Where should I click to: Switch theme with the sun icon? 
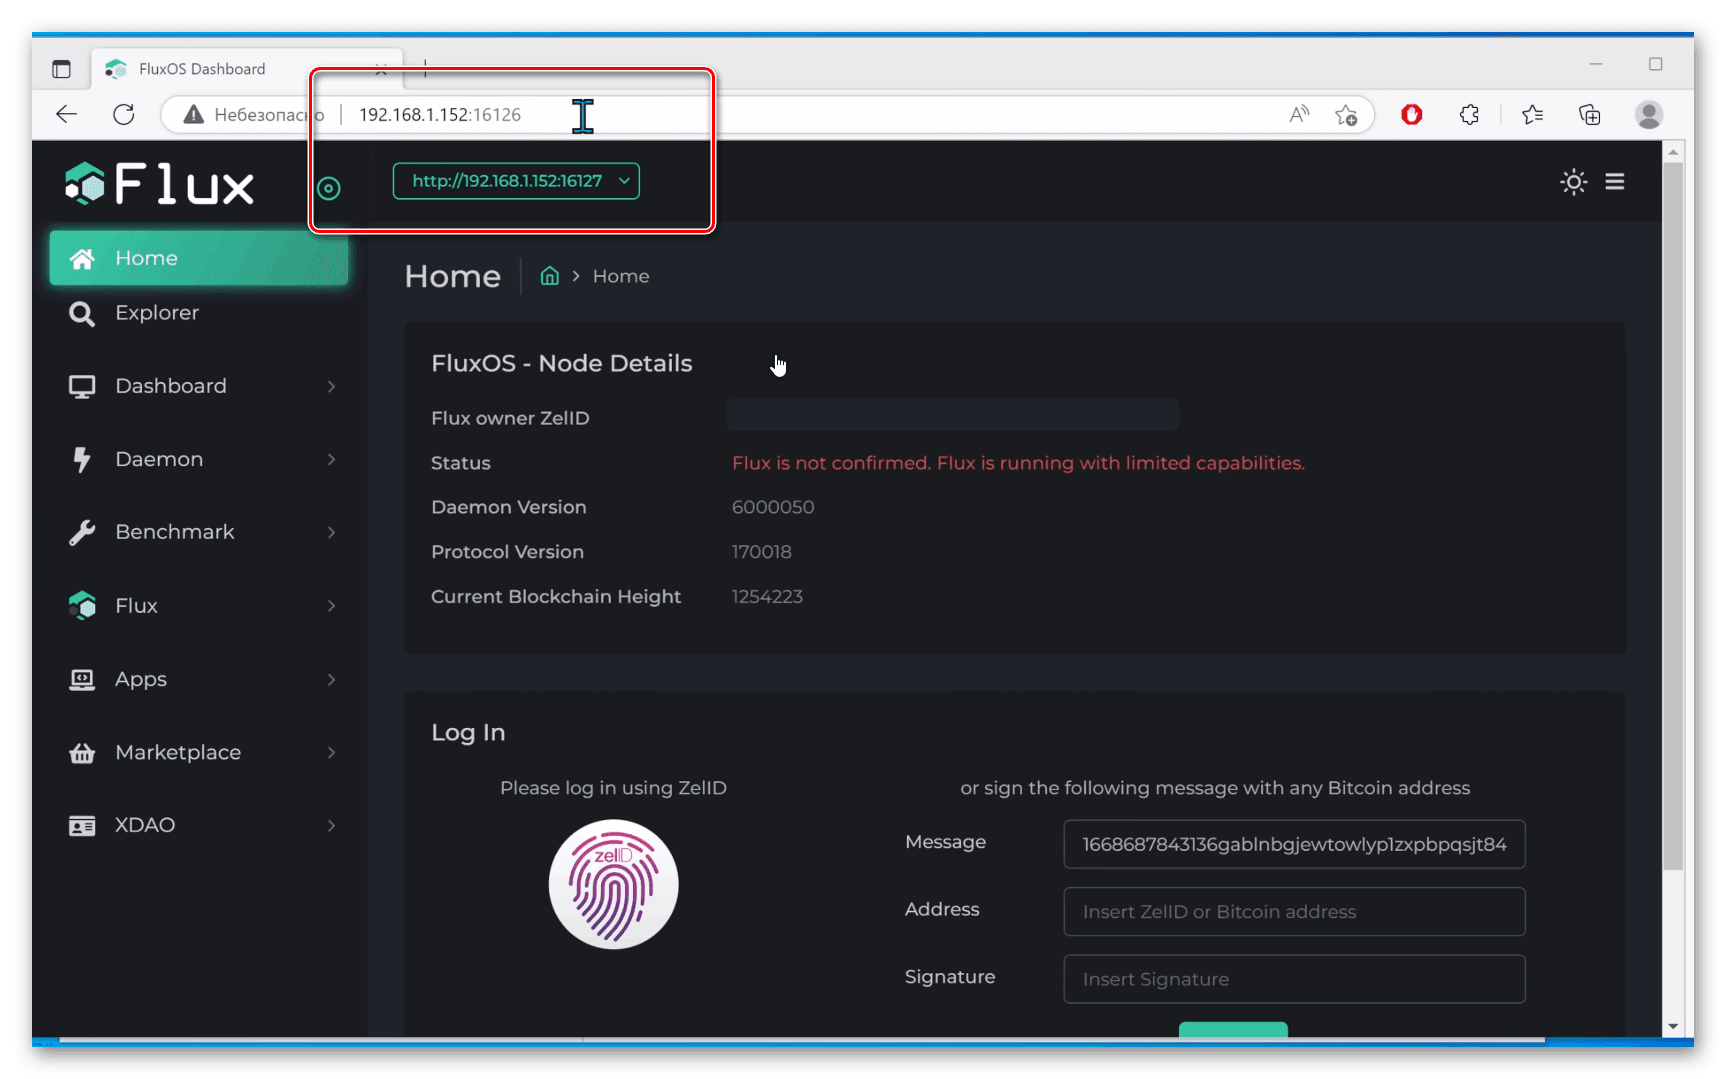(1573, 182)
